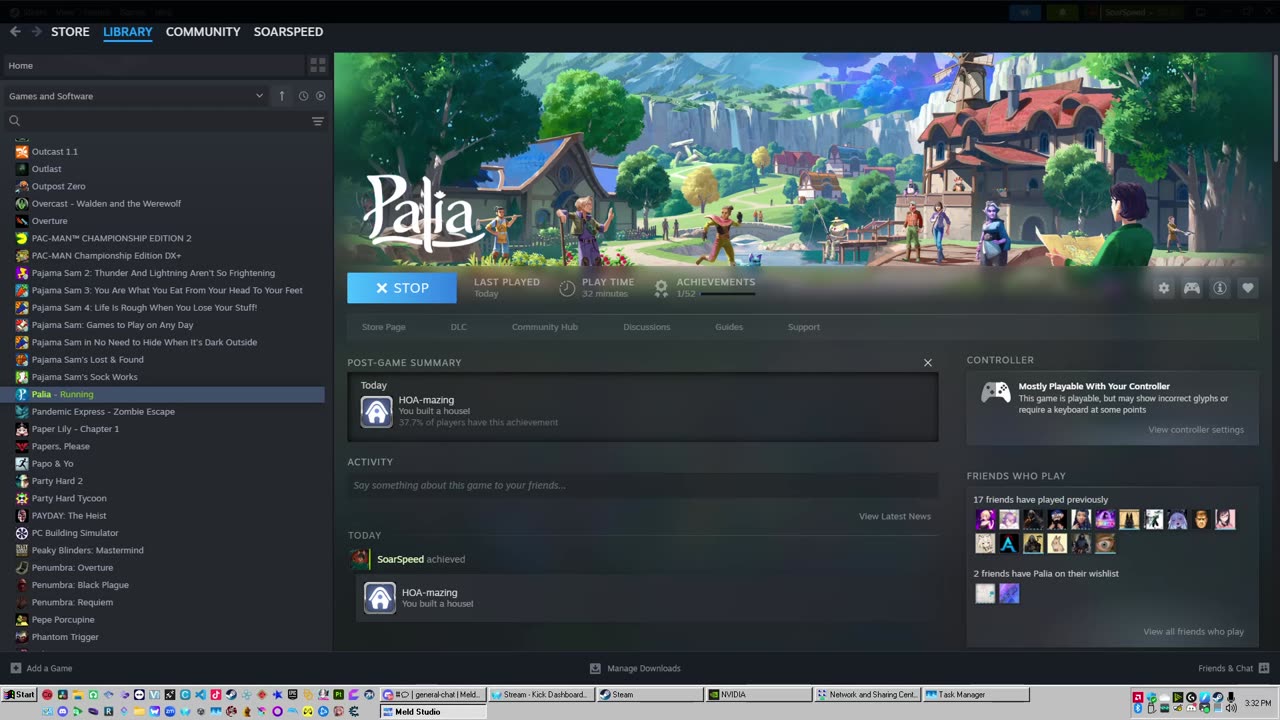The height and width of the screenshot is (720, 1280).
Task: Select the first wishlist friend avatar
Action: (x=985, y=593)
